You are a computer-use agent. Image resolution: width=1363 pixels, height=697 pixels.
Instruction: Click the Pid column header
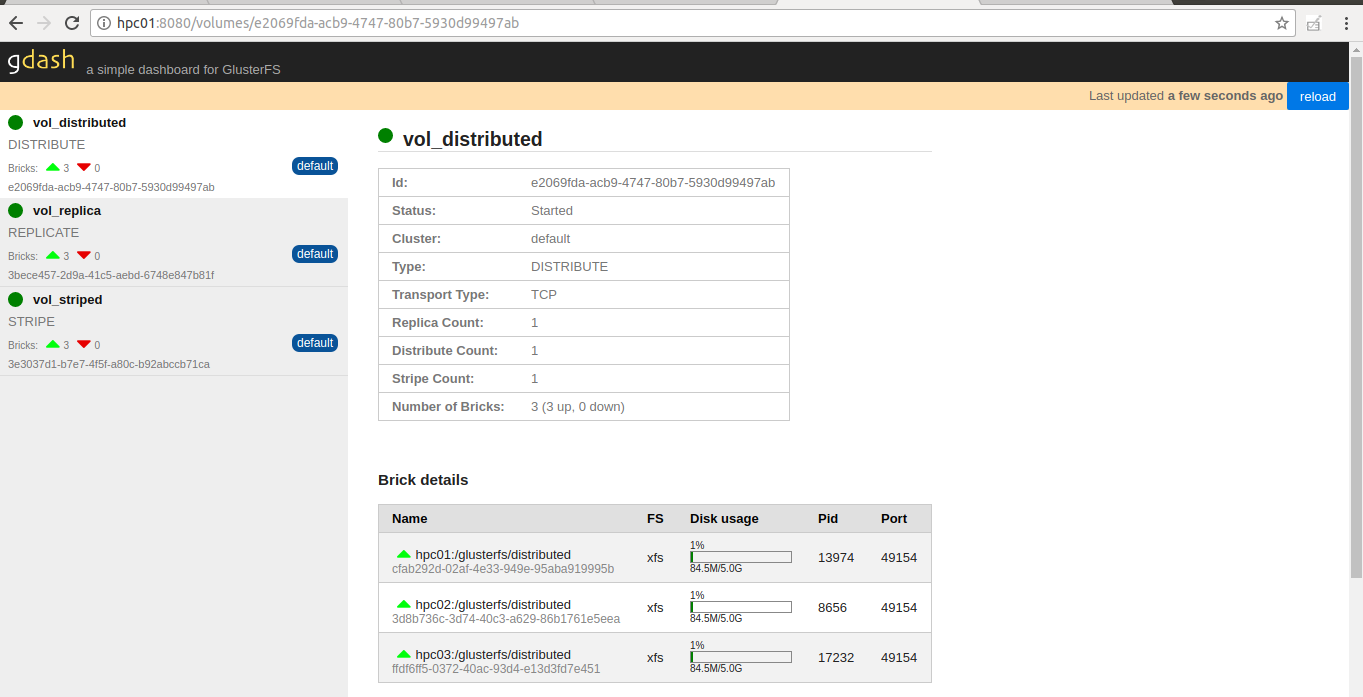[828, 518]
